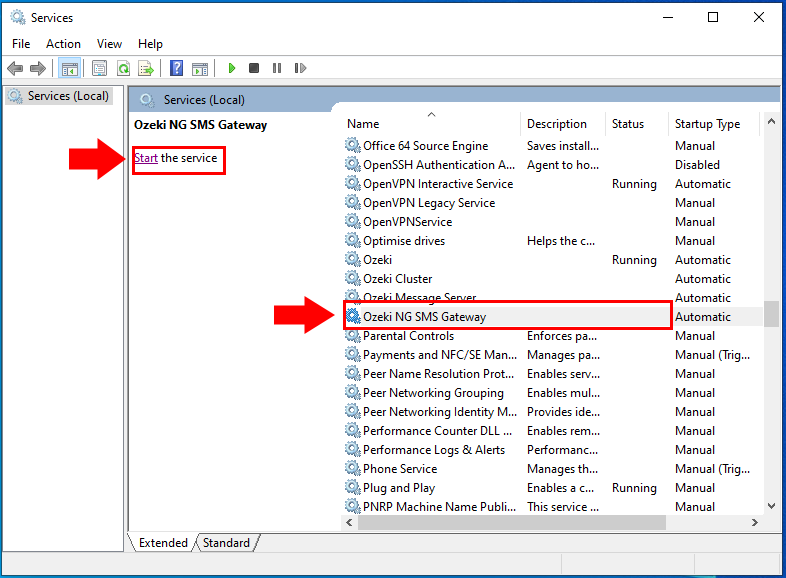Select the Ozeki NG SMS Gateway service
786x578 pixels.
point(424,317)
